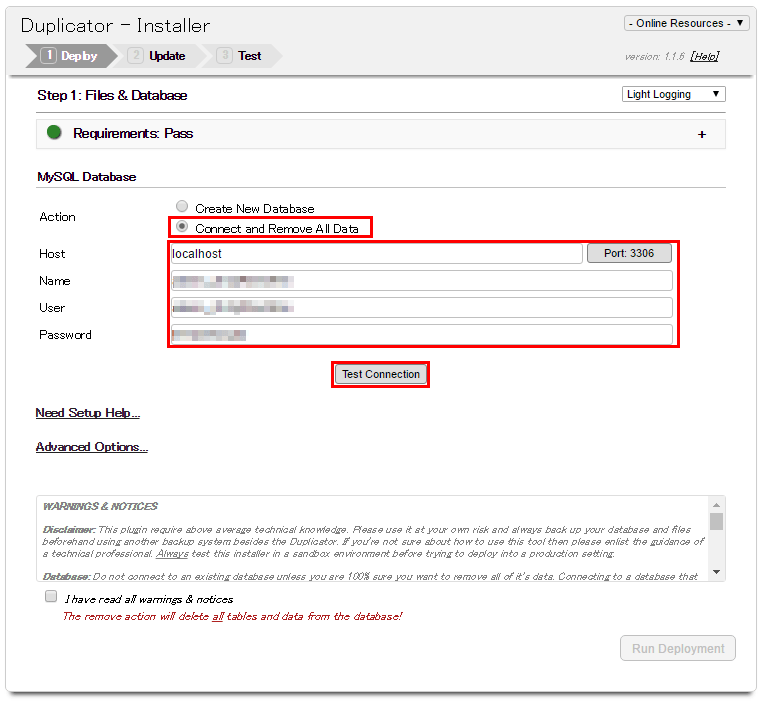Click the Host field containing localhost
This screenshot has width=764, height=702.
377,253
